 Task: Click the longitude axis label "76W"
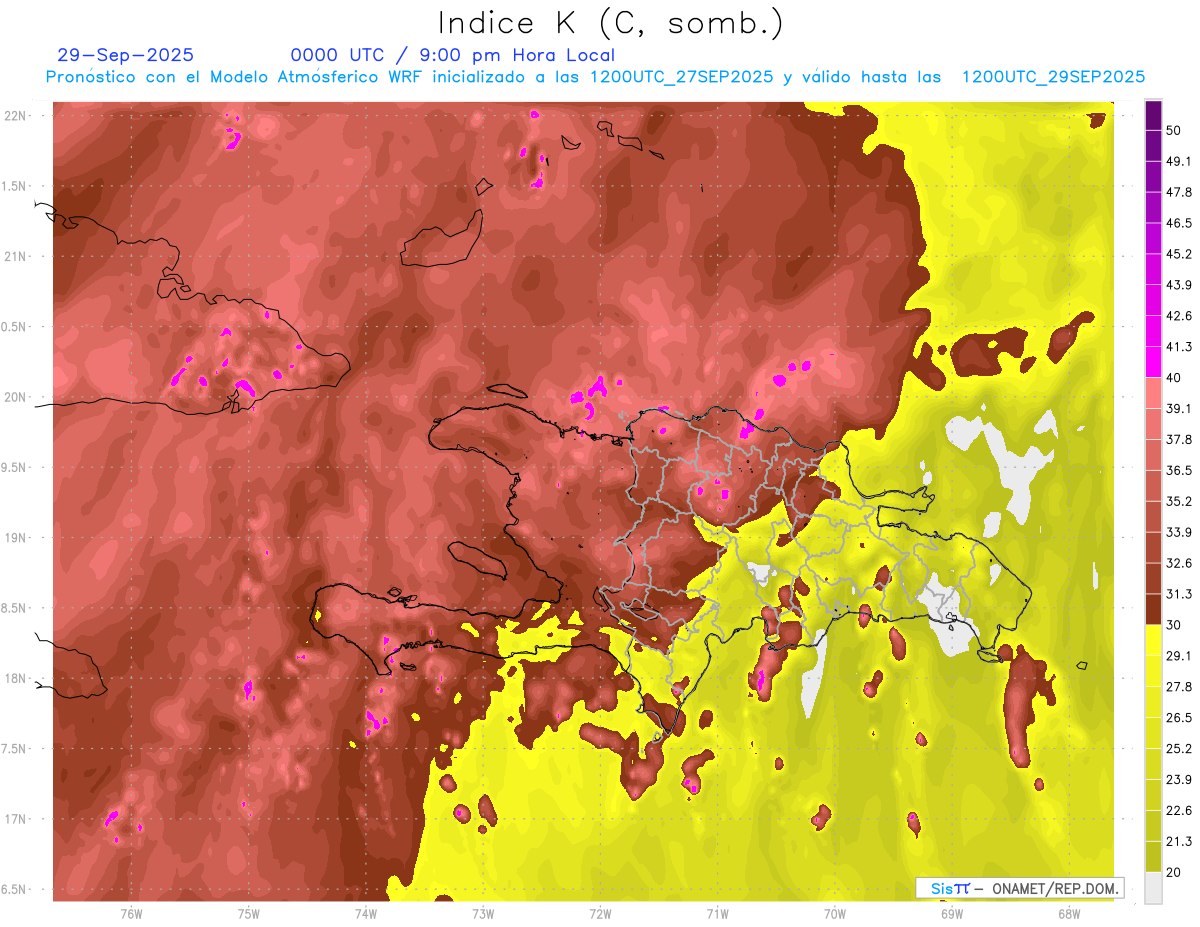pos(131,913)
